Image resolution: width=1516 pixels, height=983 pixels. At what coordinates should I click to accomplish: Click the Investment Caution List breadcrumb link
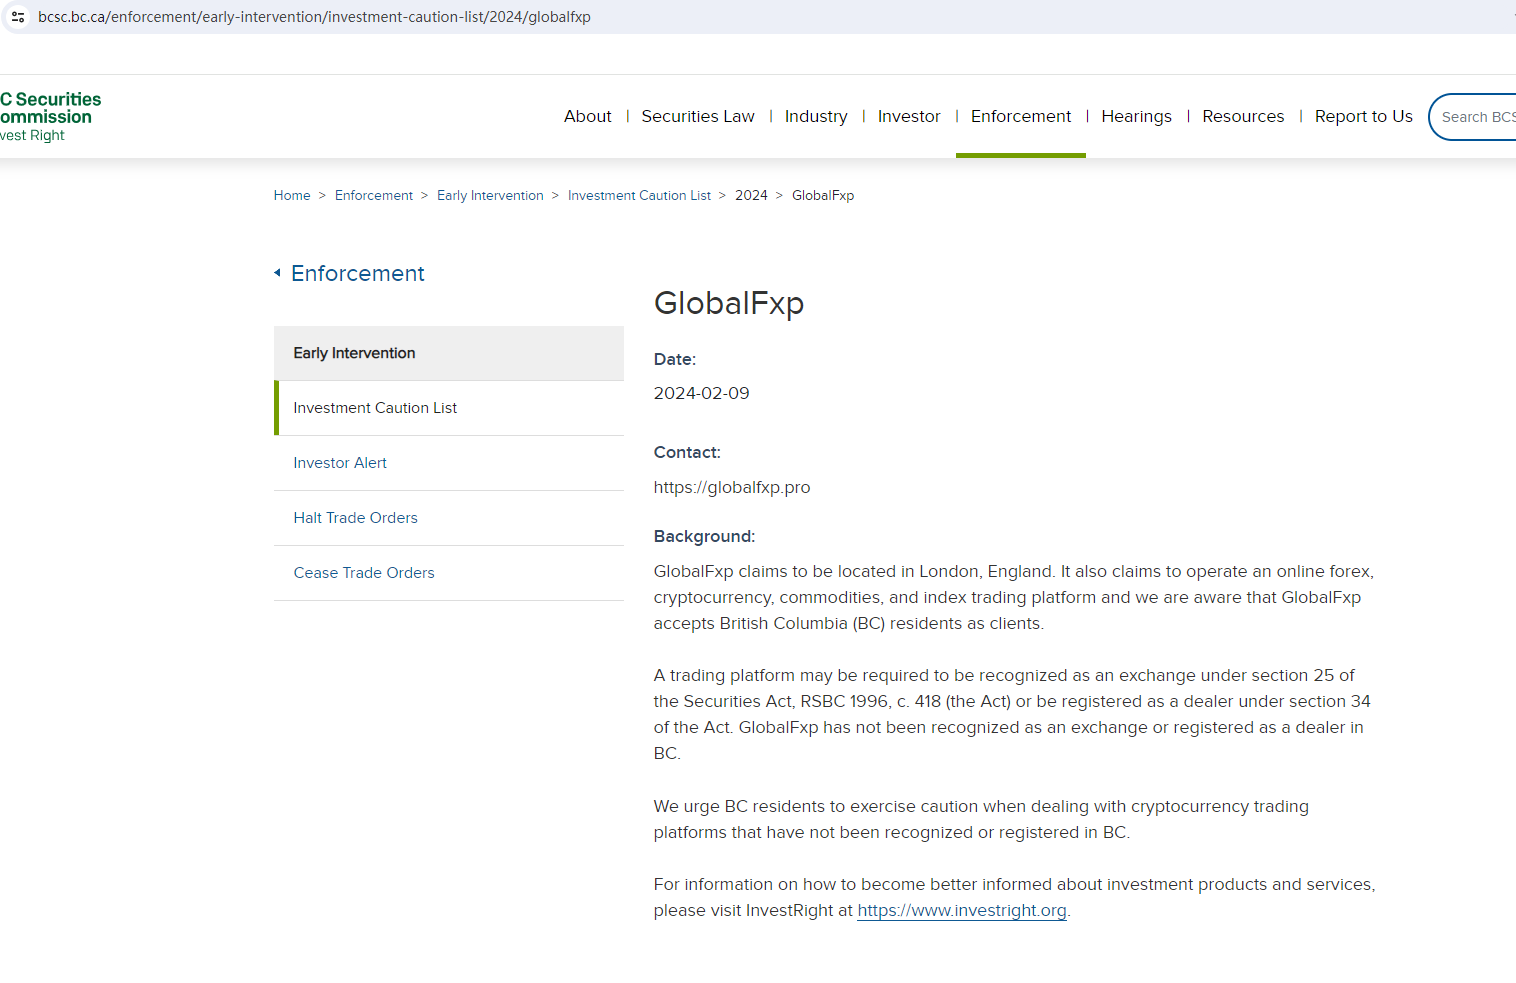pos(639,195)
